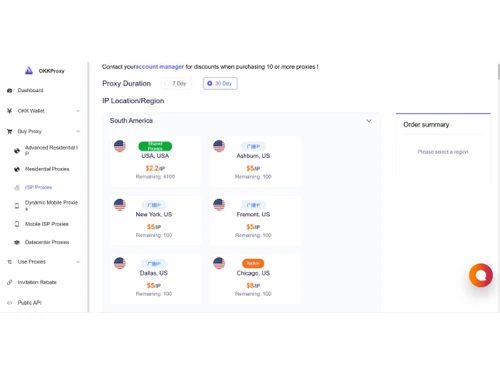Click the US flag on Fremont card
The width and height of the screenshot is (500, 375).
[x=219, y=205]
